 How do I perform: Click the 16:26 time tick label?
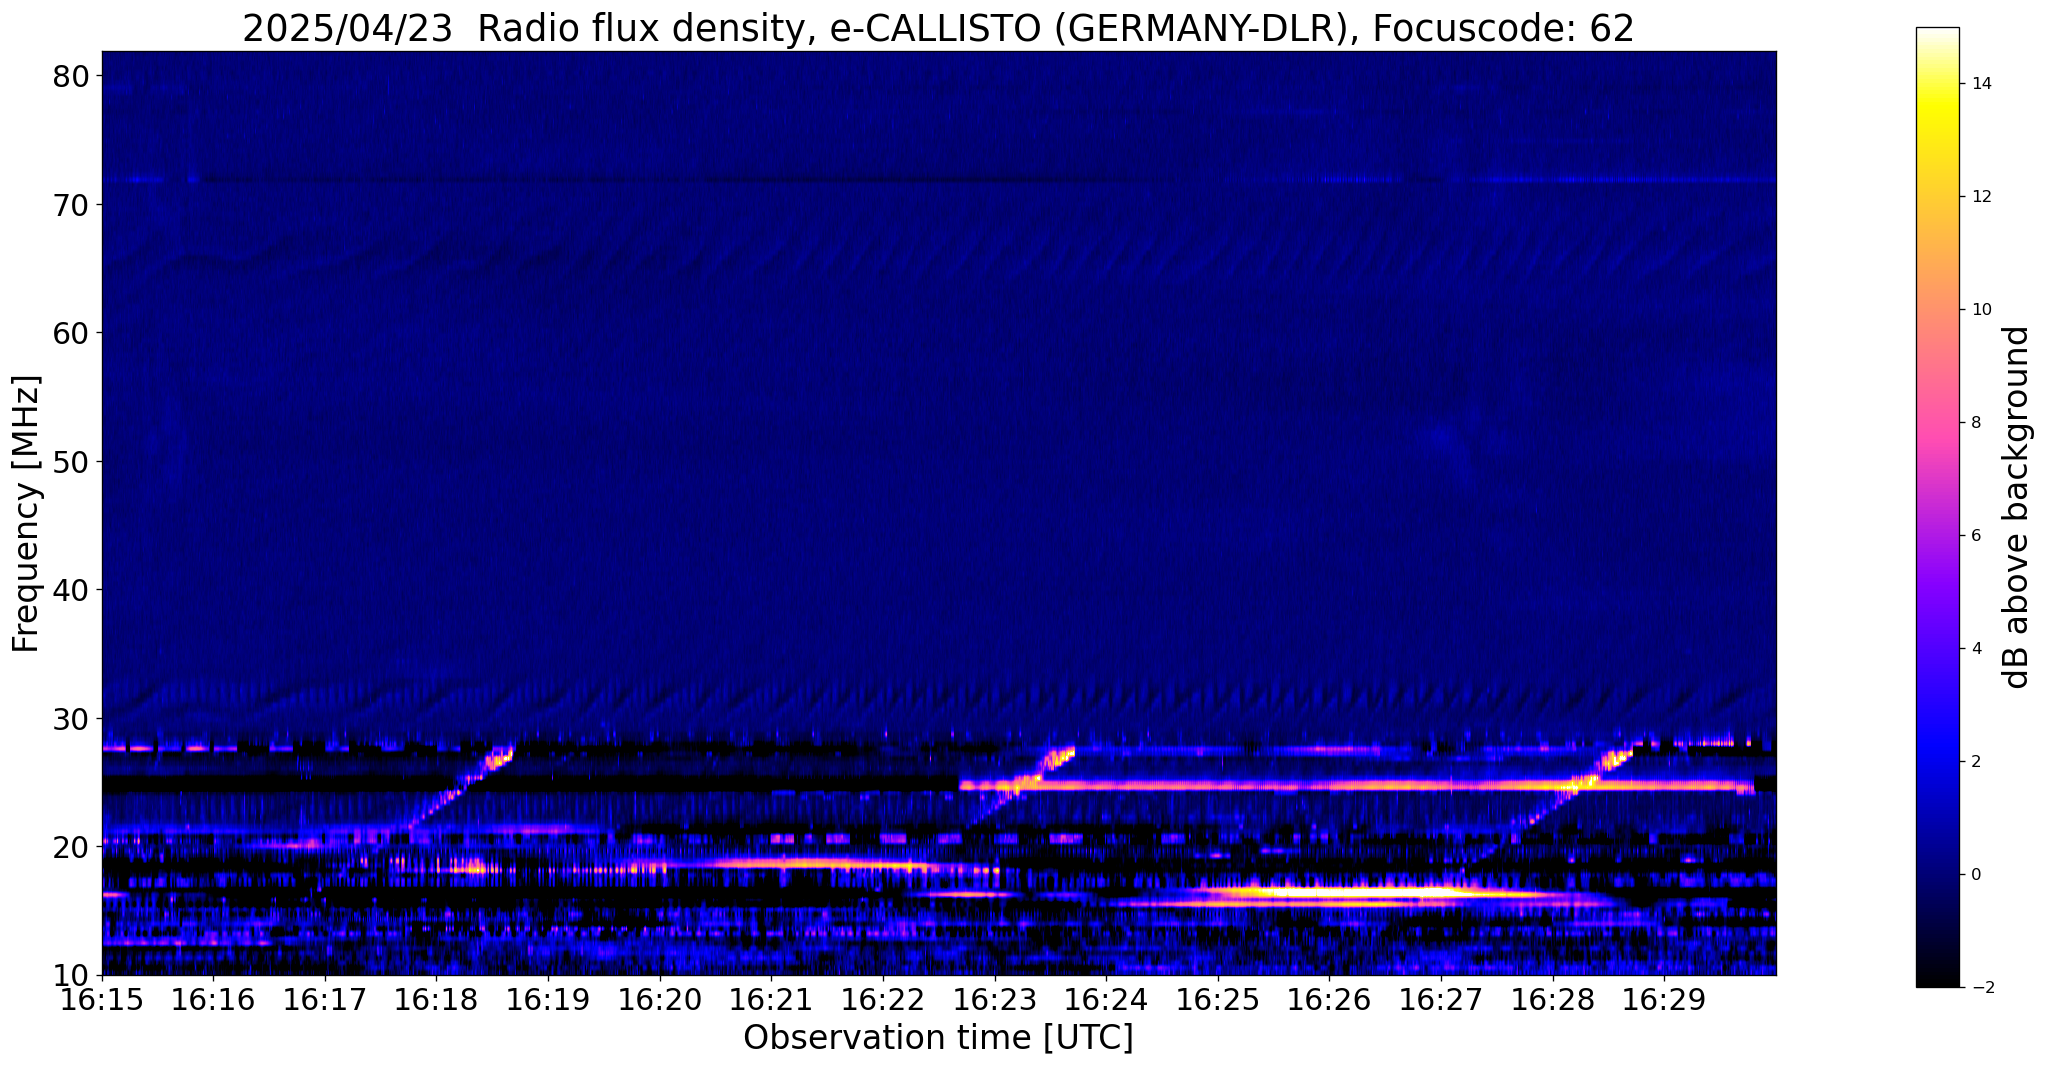[1329, 1000]
